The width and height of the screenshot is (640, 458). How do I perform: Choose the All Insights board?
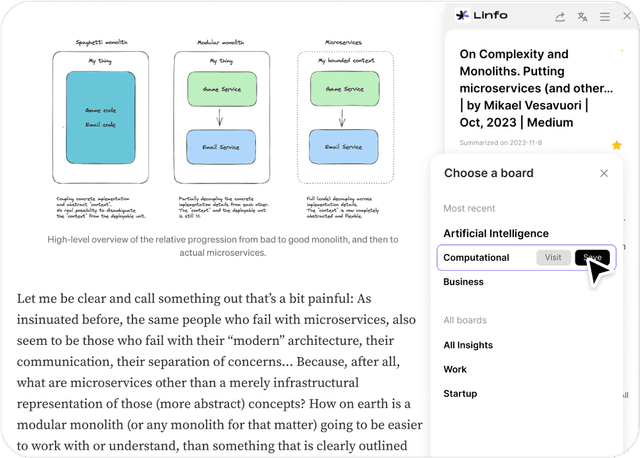point(468,345)
